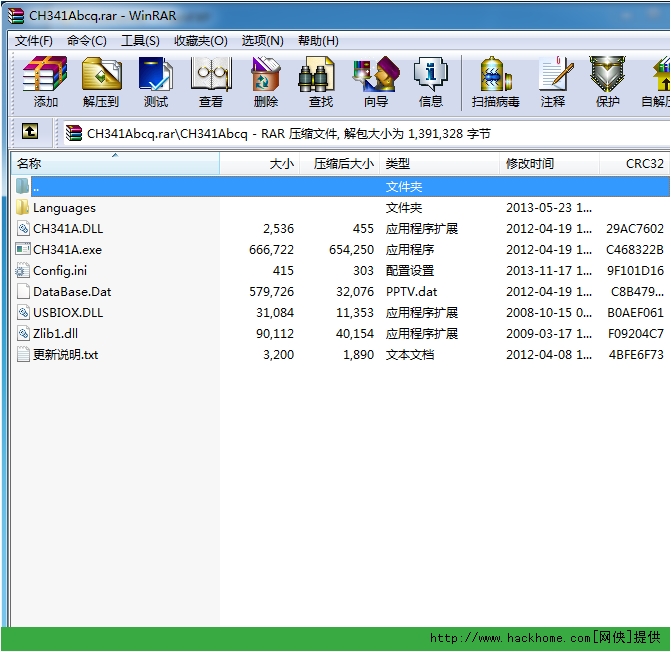This screenshot has height=652, width=671.
Task: Click the type cell PPTV.dat
Action: coord(411,291)
